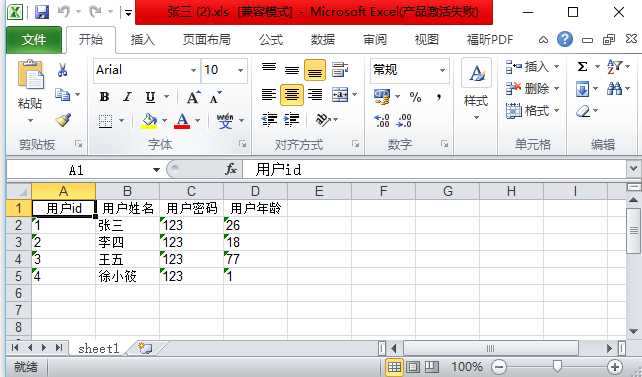Click increase indent icon
642x377 pixels.
291,120
